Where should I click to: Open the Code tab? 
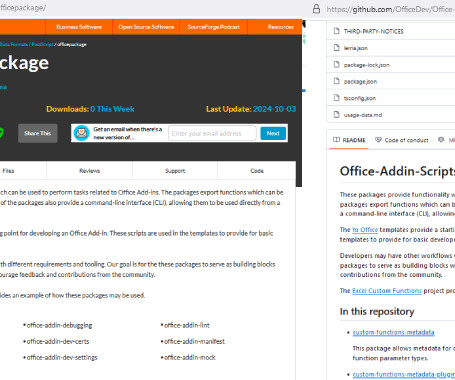pos(257,171)
